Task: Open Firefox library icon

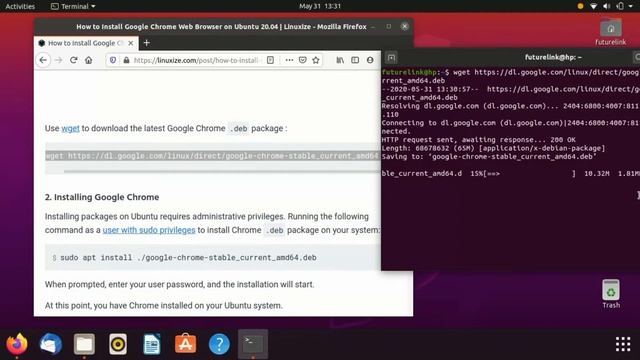Action: (340, 60)
